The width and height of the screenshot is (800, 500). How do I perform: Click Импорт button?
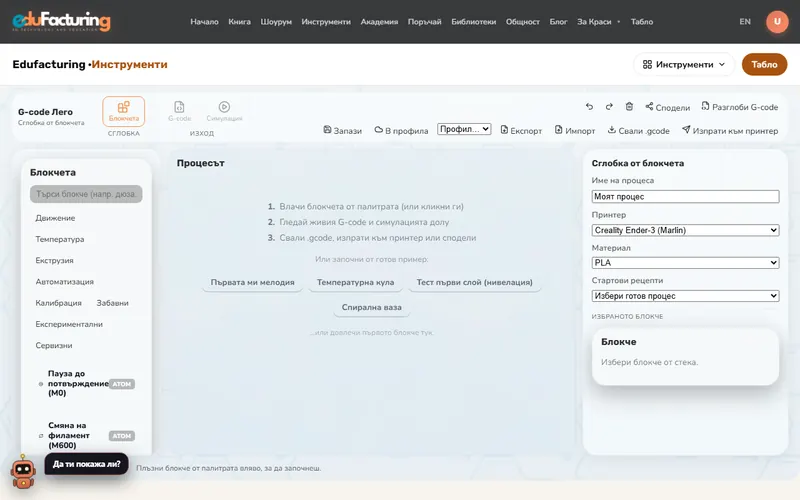point(575,130)
